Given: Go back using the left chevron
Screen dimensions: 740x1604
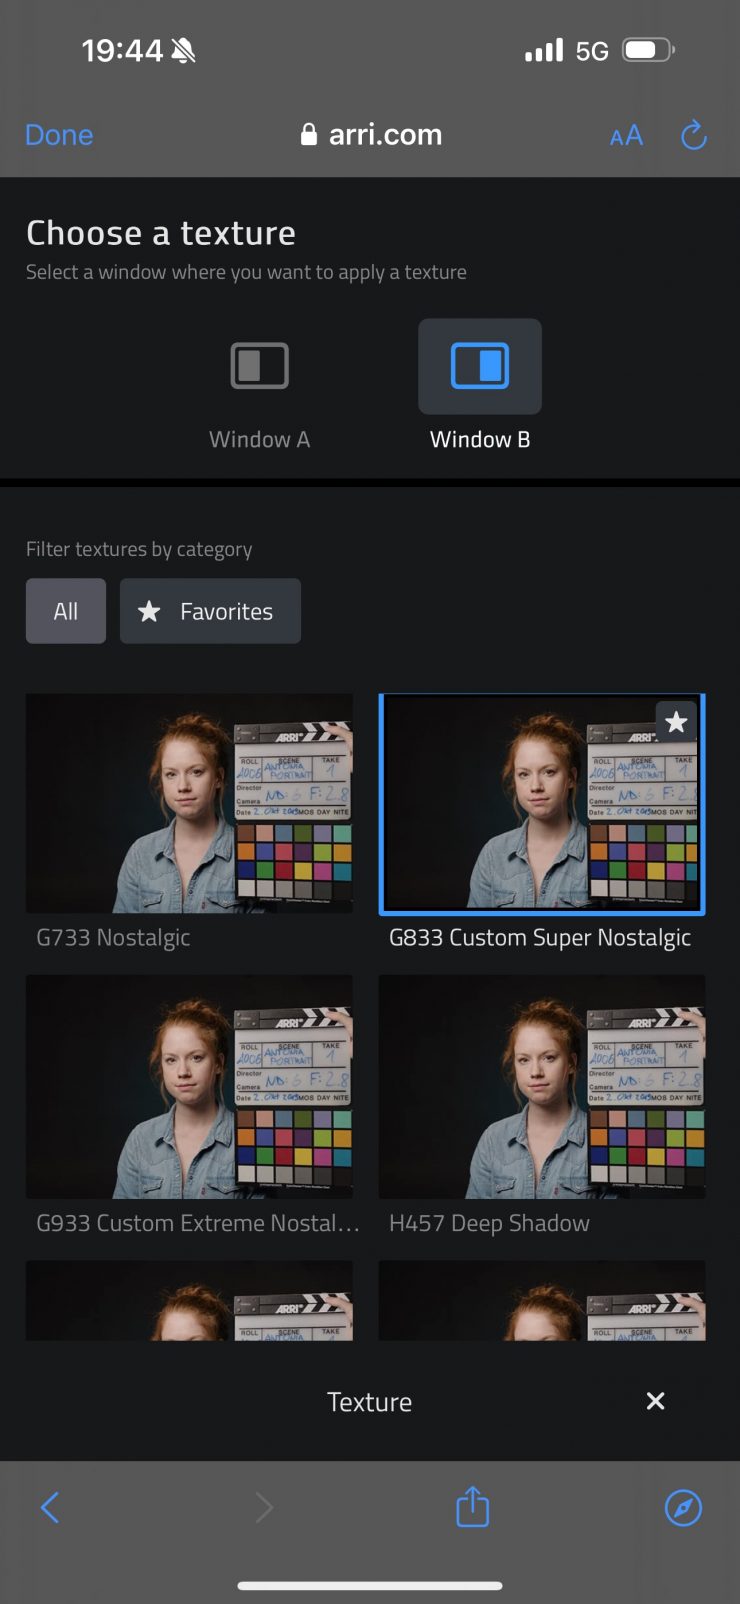Looking at the screenshot, I should (50, 1507).
